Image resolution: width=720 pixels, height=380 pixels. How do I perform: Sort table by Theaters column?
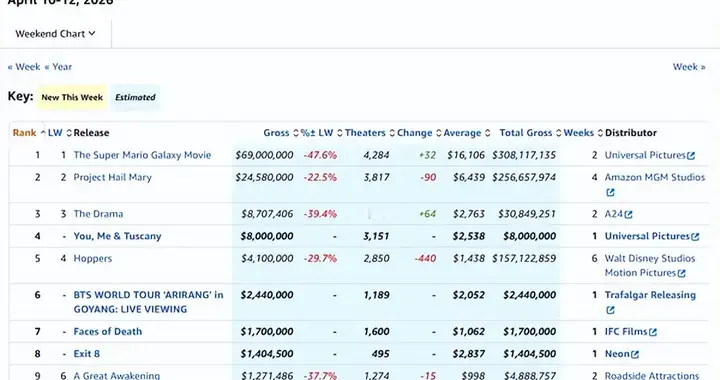(x=370, y=133)
